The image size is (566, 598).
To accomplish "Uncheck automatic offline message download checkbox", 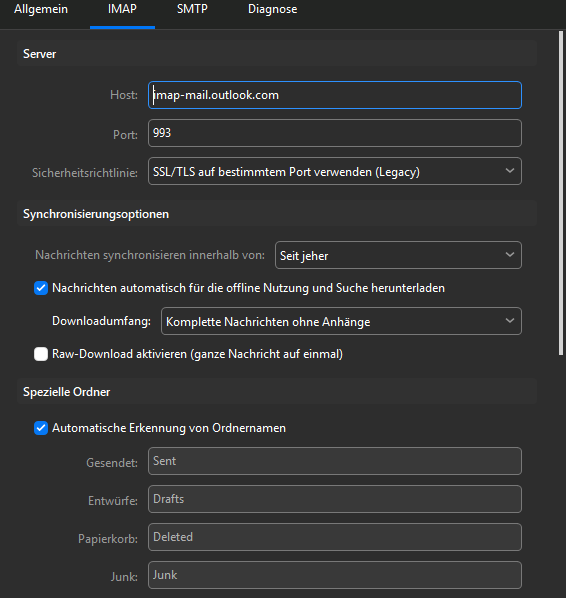I will [41, 288].
